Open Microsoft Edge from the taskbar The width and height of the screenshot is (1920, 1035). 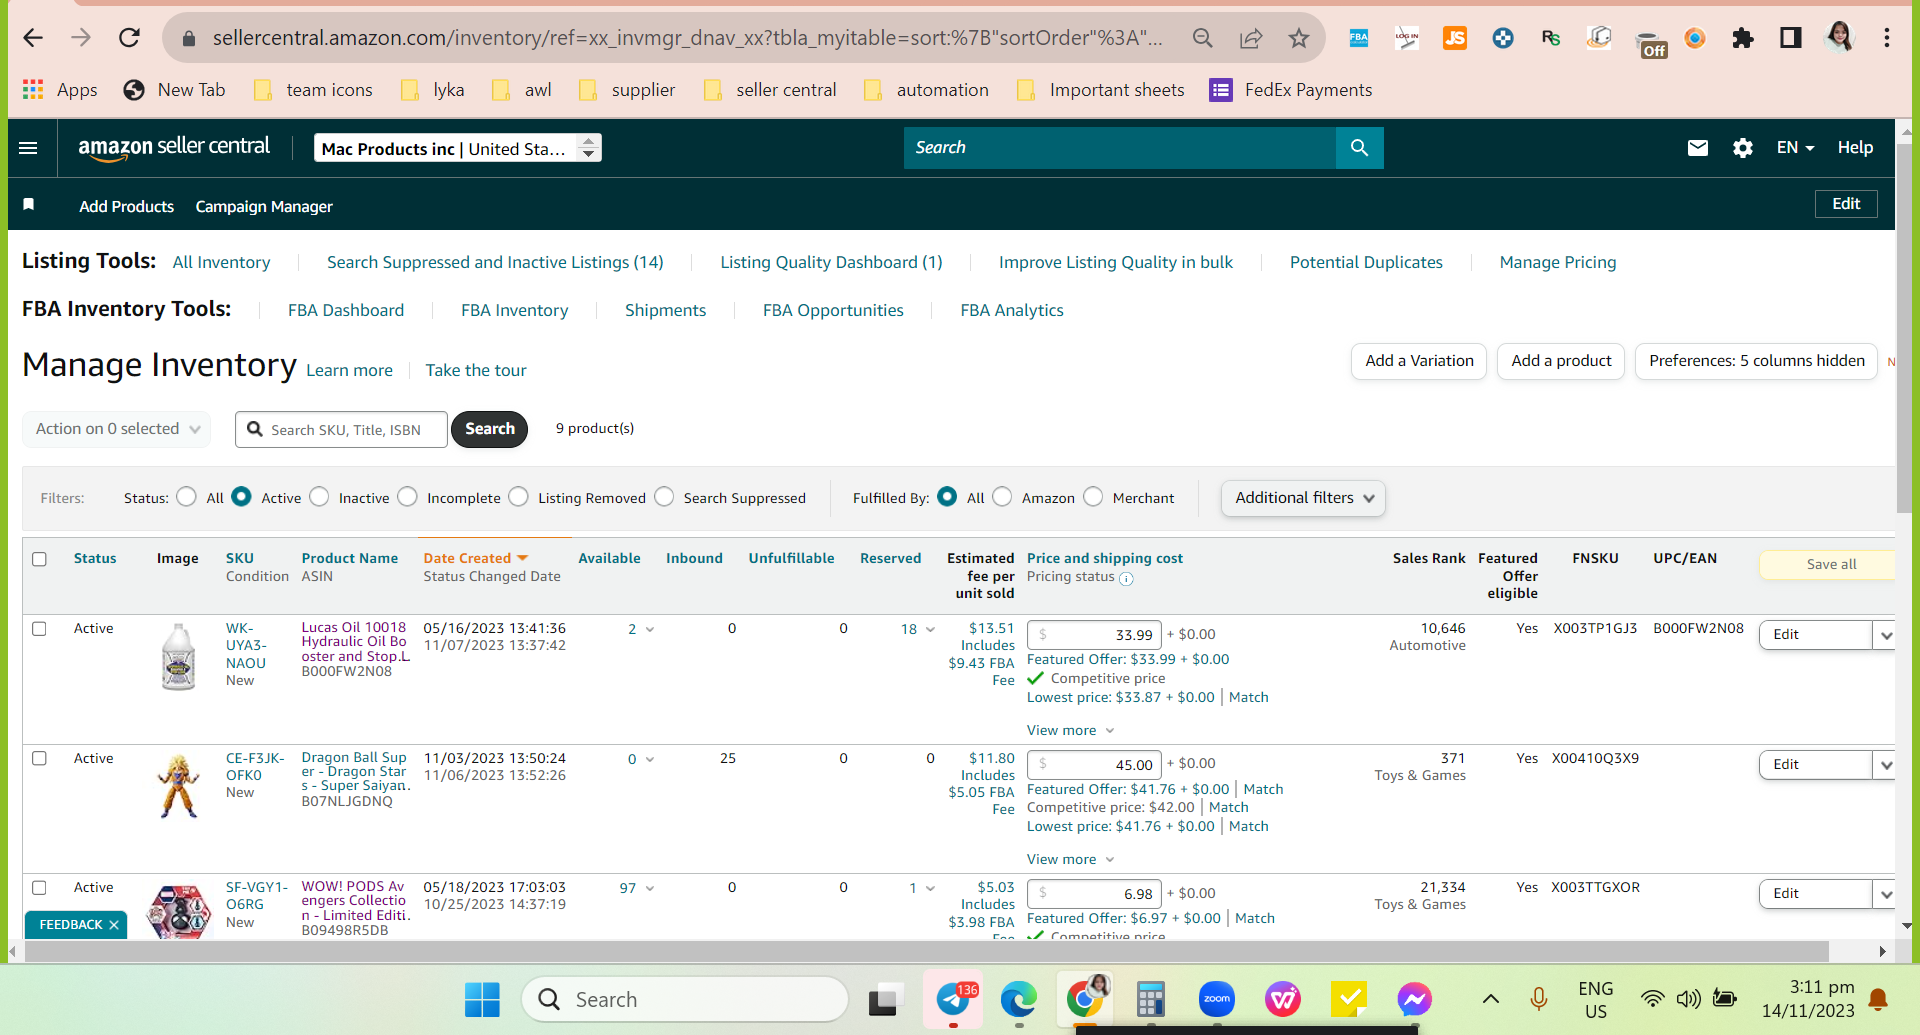coord(1019,999)
